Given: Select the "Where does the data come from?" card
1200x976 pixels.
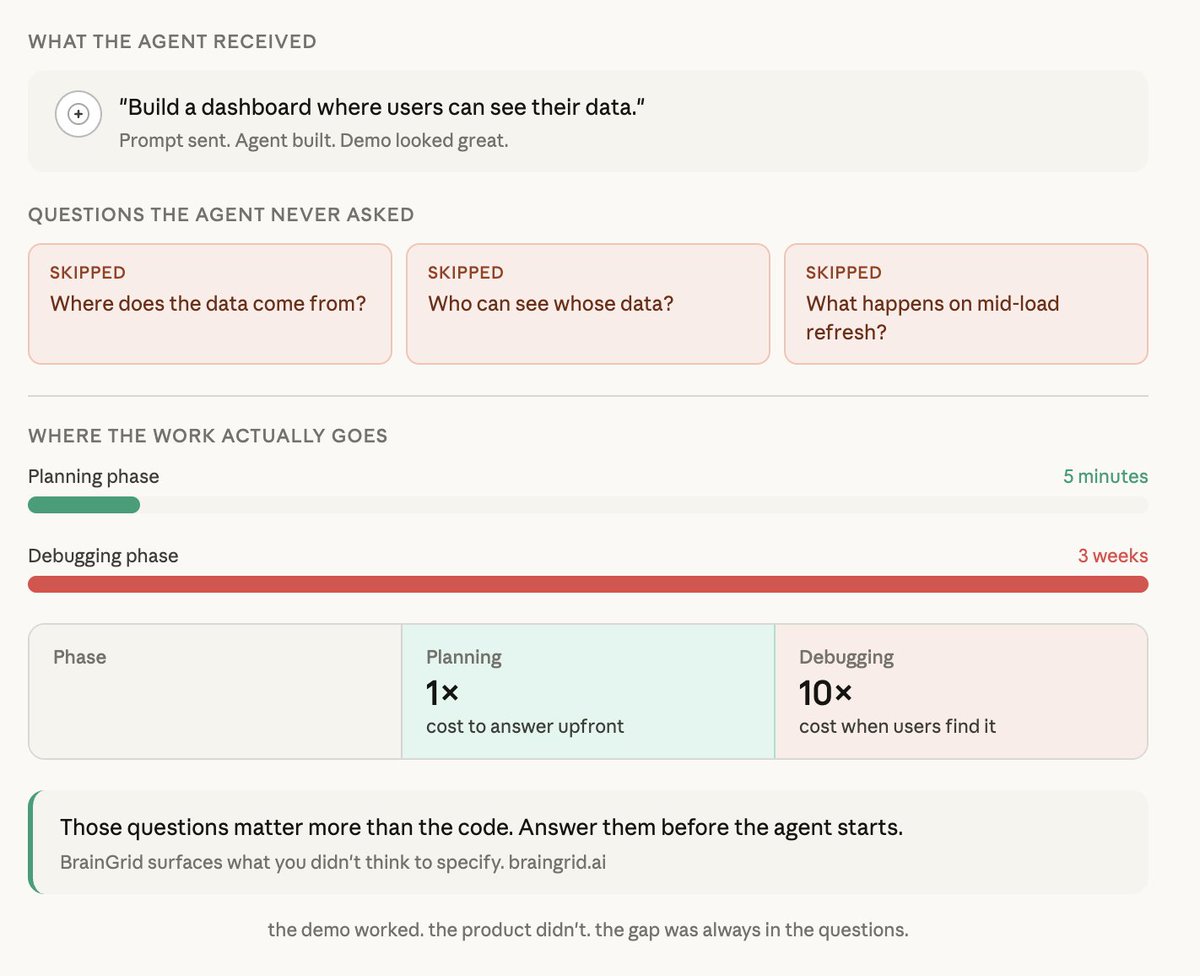Looking at the screenshot, I should pos(210,304).
